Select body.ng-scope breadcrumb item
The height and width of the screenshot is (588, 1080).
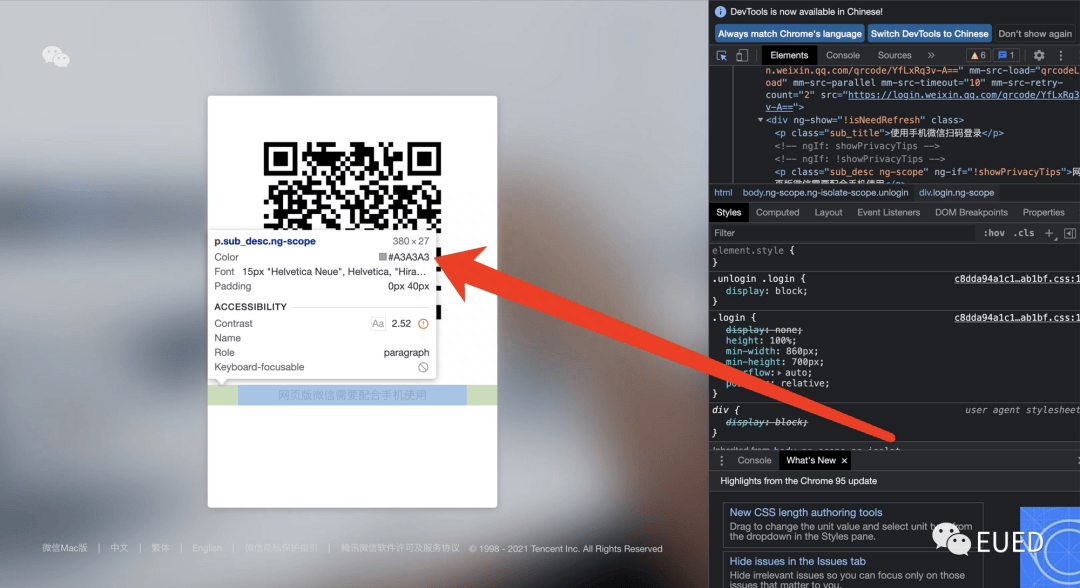[824, 193]
